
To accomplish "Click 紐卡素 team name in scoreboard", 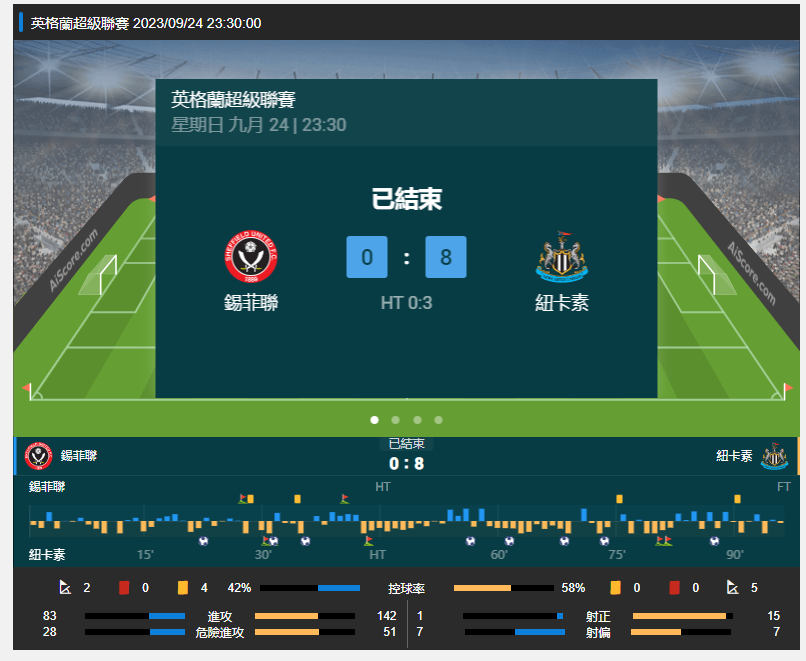I will [x=562, y=303].
